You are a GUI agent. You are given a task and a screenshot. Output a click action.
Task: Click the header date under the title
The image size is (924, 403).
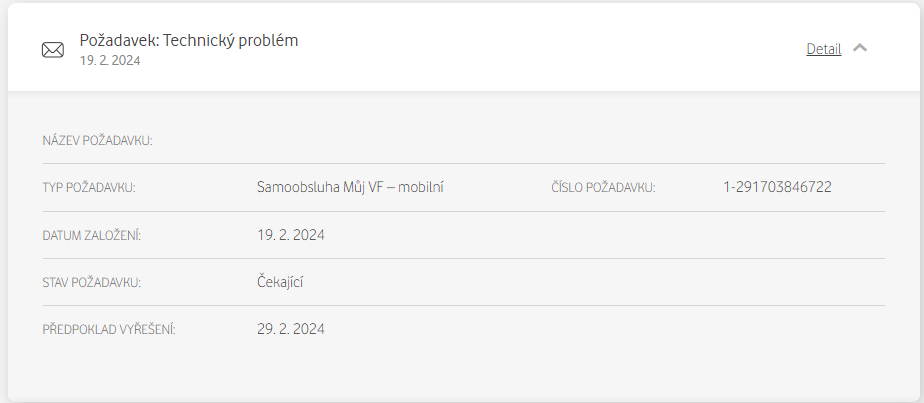[x=110, y=61]
